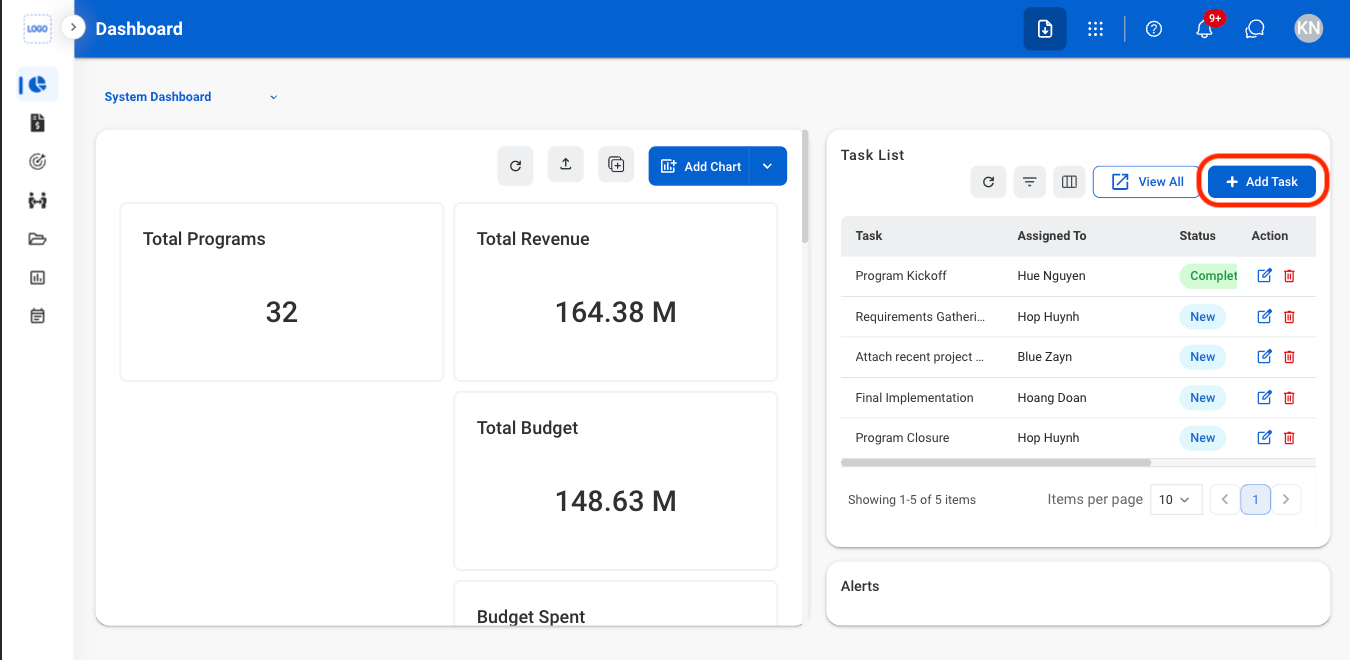This screenshot has width=1350, height=660.
Task: Delete the Program Closure task
Action: [x=1289, y=438]
